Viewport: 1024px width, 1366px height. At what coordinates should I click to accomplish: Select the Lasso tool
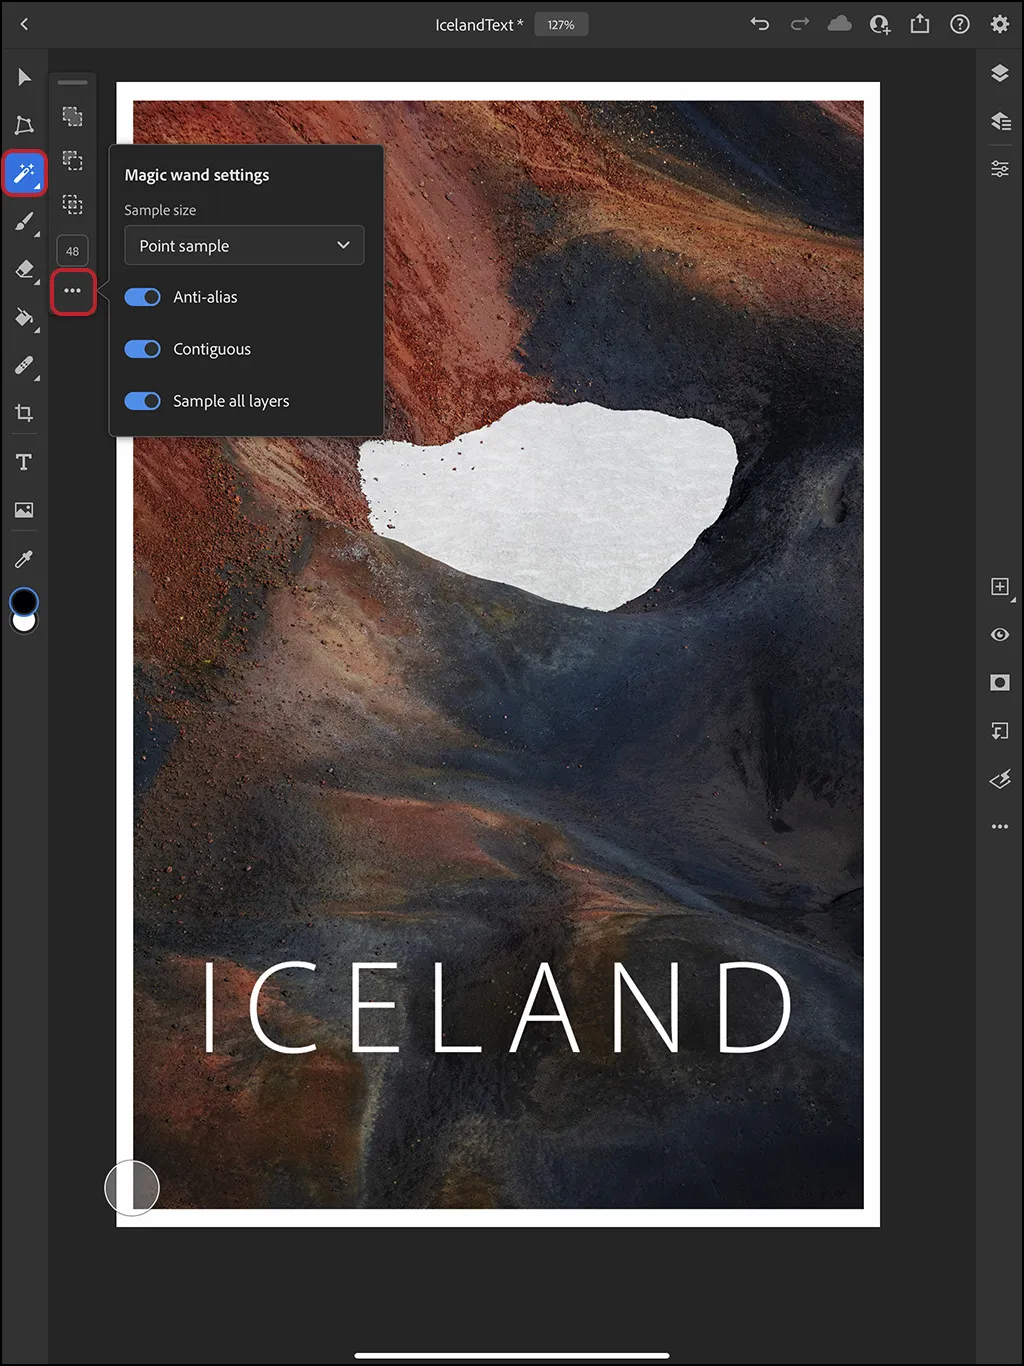coord(24,124)
